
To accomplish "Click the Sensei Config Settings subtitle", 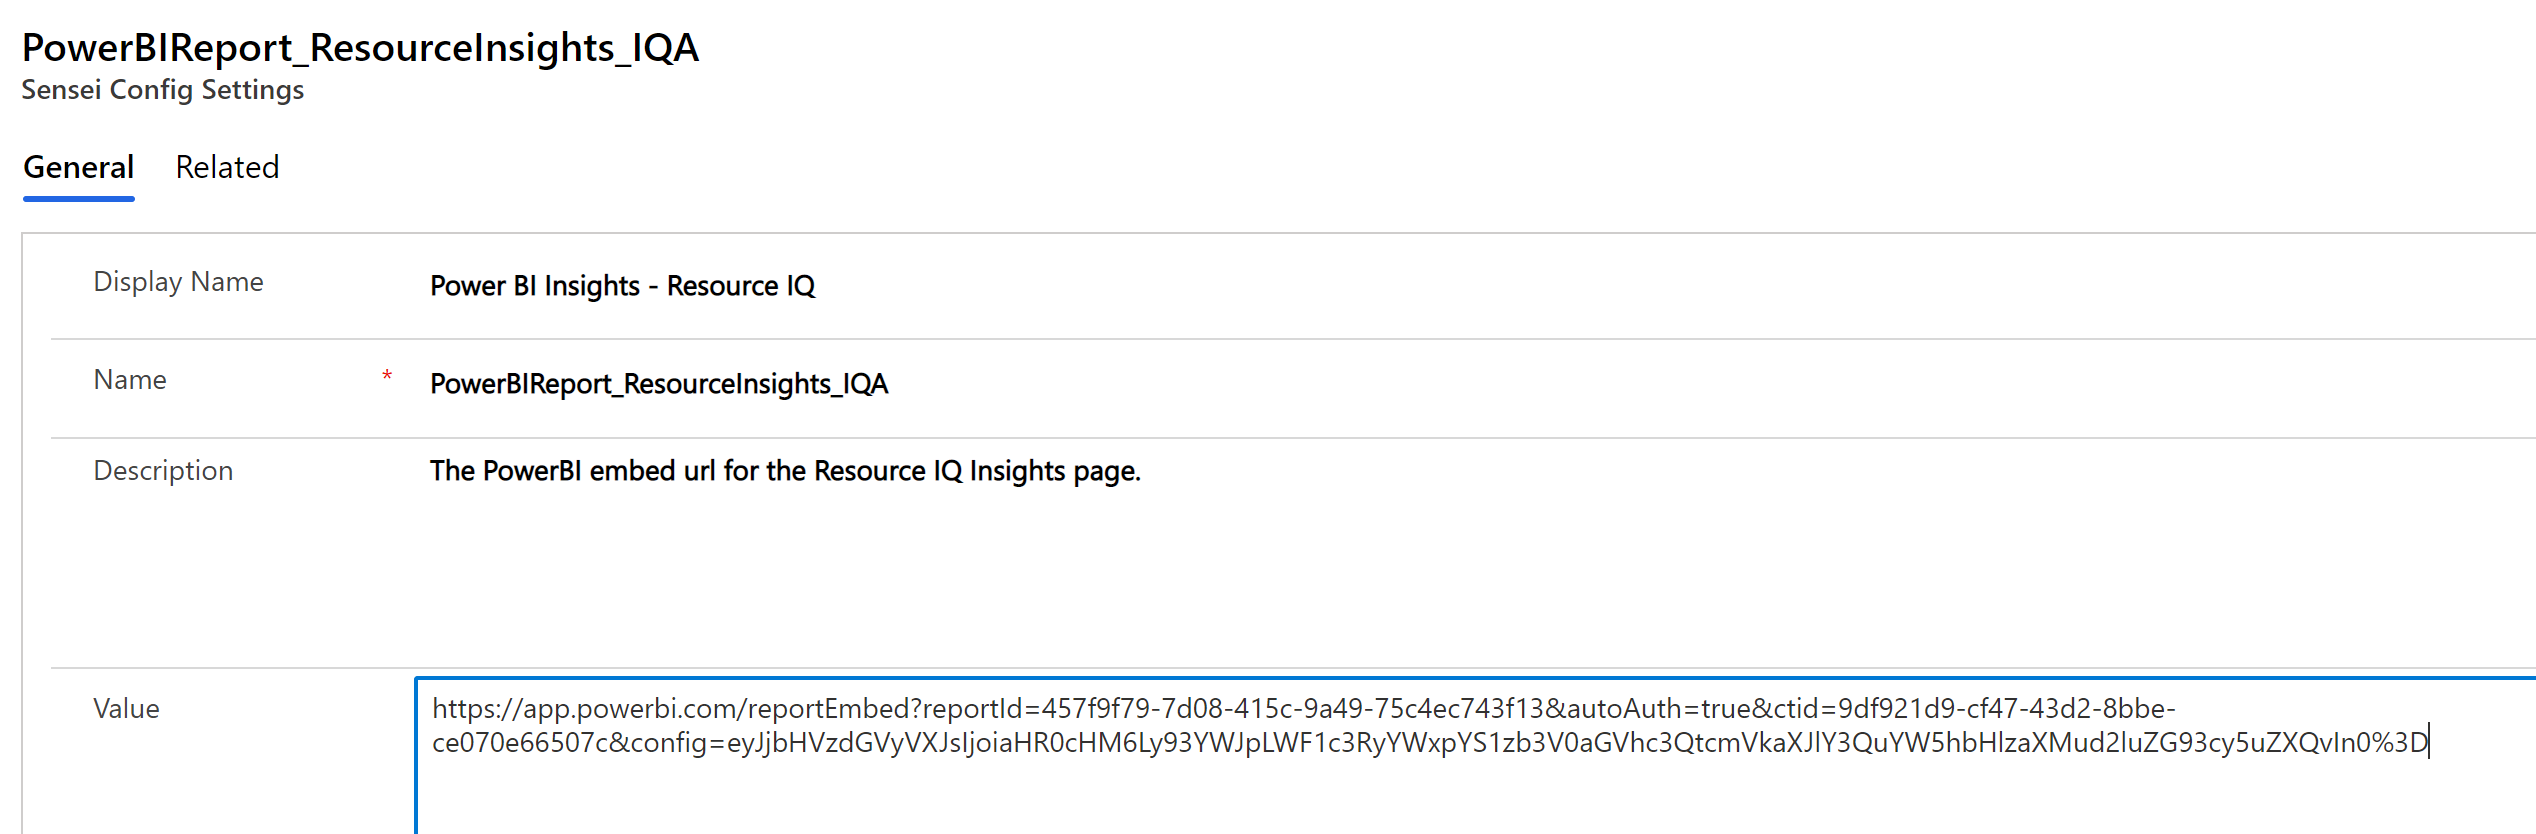I will pos(163,90).
